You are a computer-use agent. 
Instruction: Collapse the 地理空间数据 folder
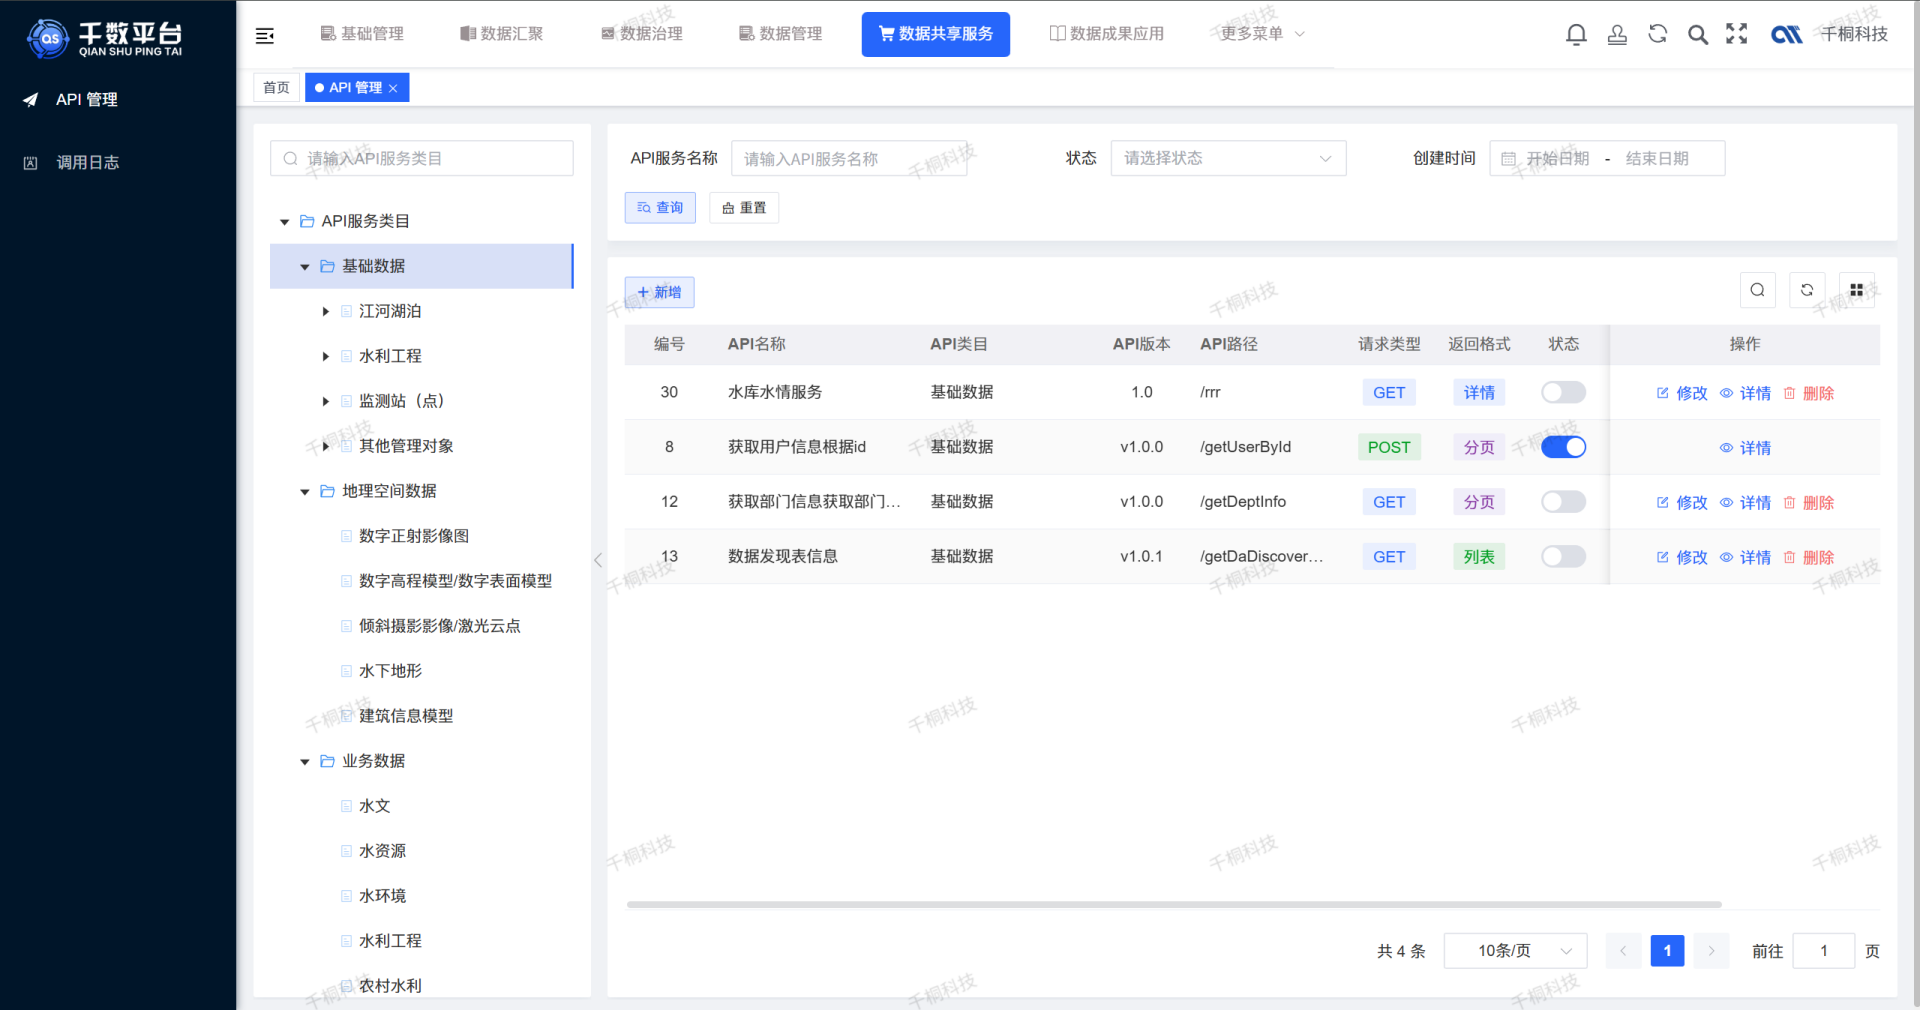(x=305, y=492)
